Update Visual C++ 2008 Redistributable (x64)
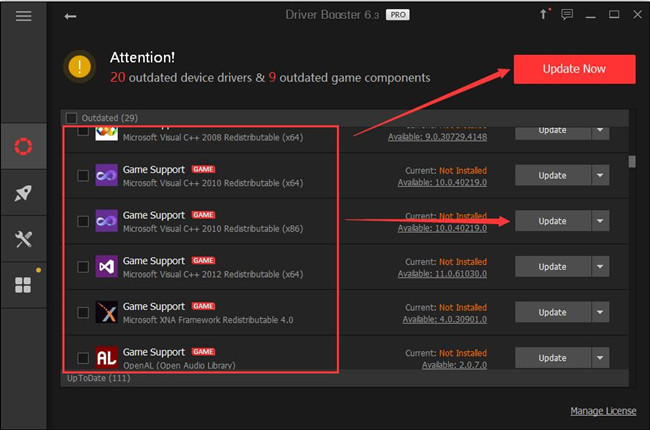The image size is (650, 430). click(553, 132)
